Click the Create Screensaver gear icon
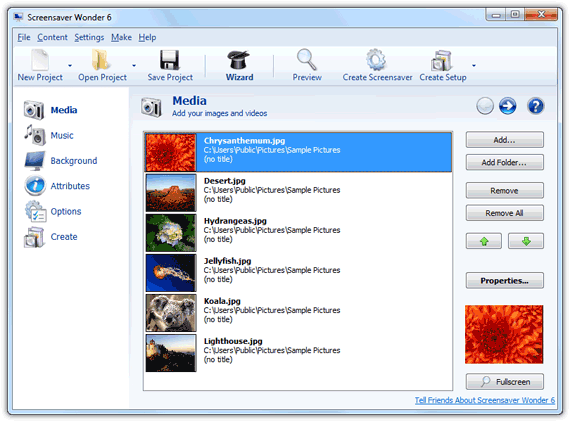 tap(376, 60)
